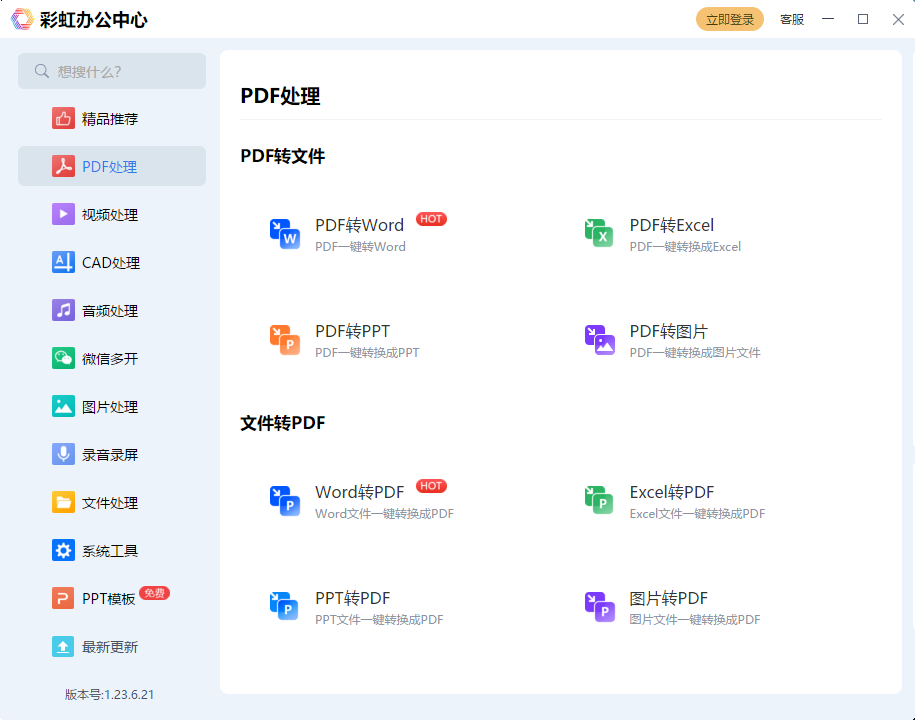Click the description PDF一键转换成图片文件
Image resolution: width=915 pixels, height=720 pixels.
[695, 352]
